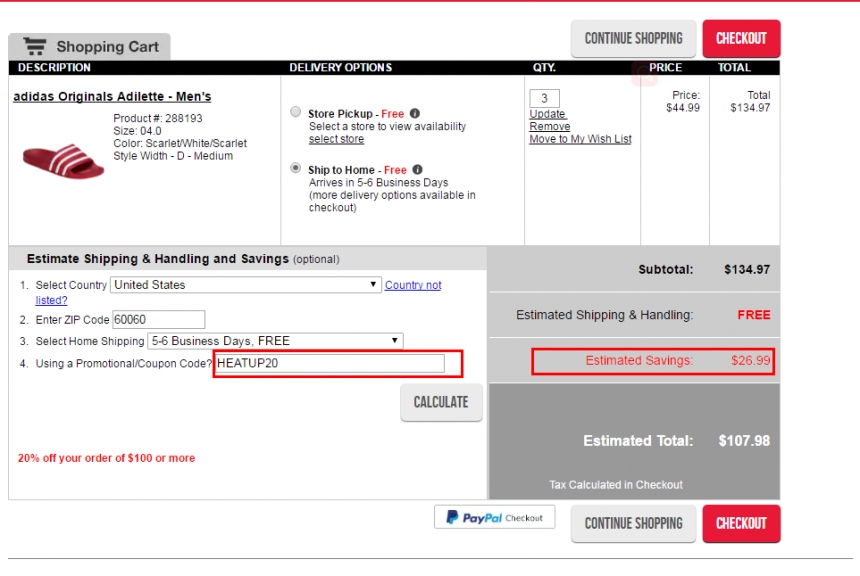This screenshot has width=860, height=576.
Task: Click info icon next to Store Pickup
Action: click(x=415, y=114)
